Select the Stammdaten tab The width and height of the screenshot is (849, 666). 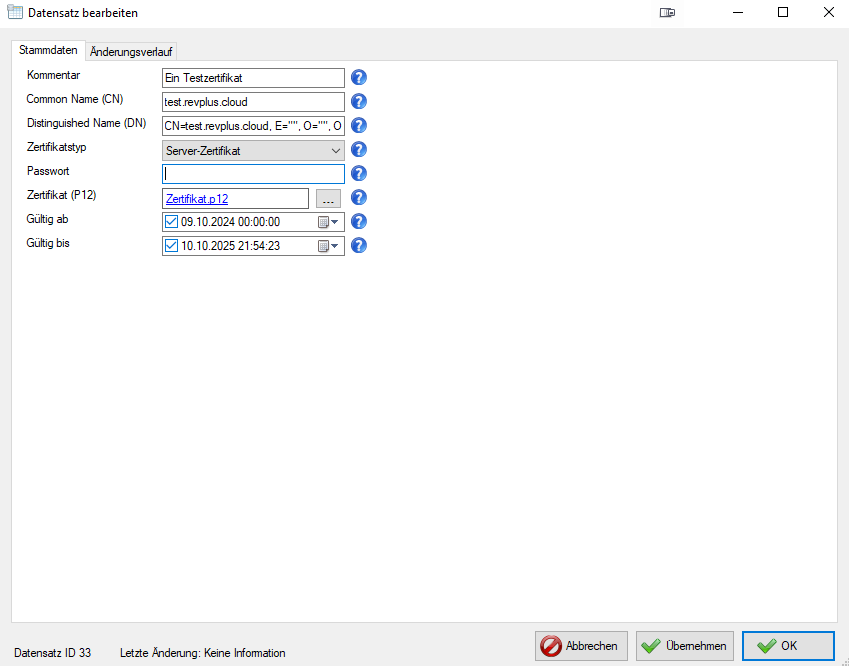48,50
